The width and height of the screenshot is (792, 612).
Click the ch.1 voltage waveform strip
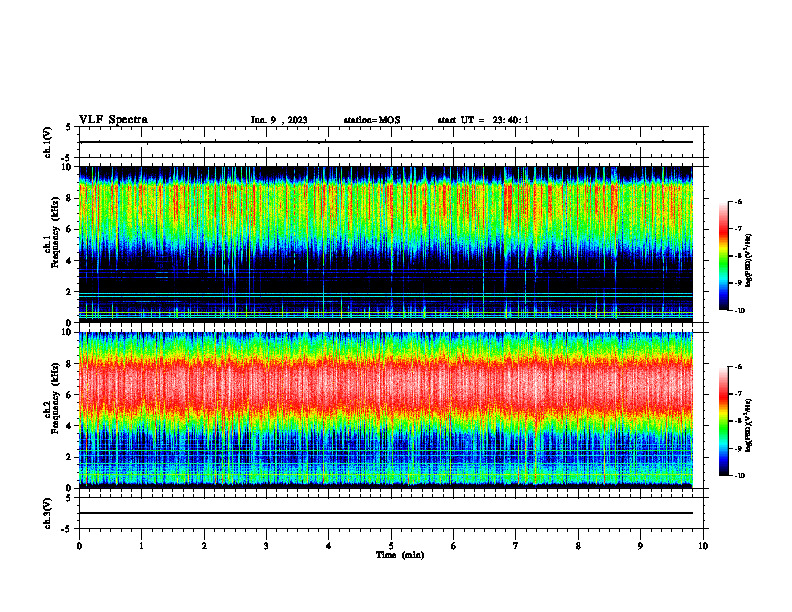(x=391, y=142)
